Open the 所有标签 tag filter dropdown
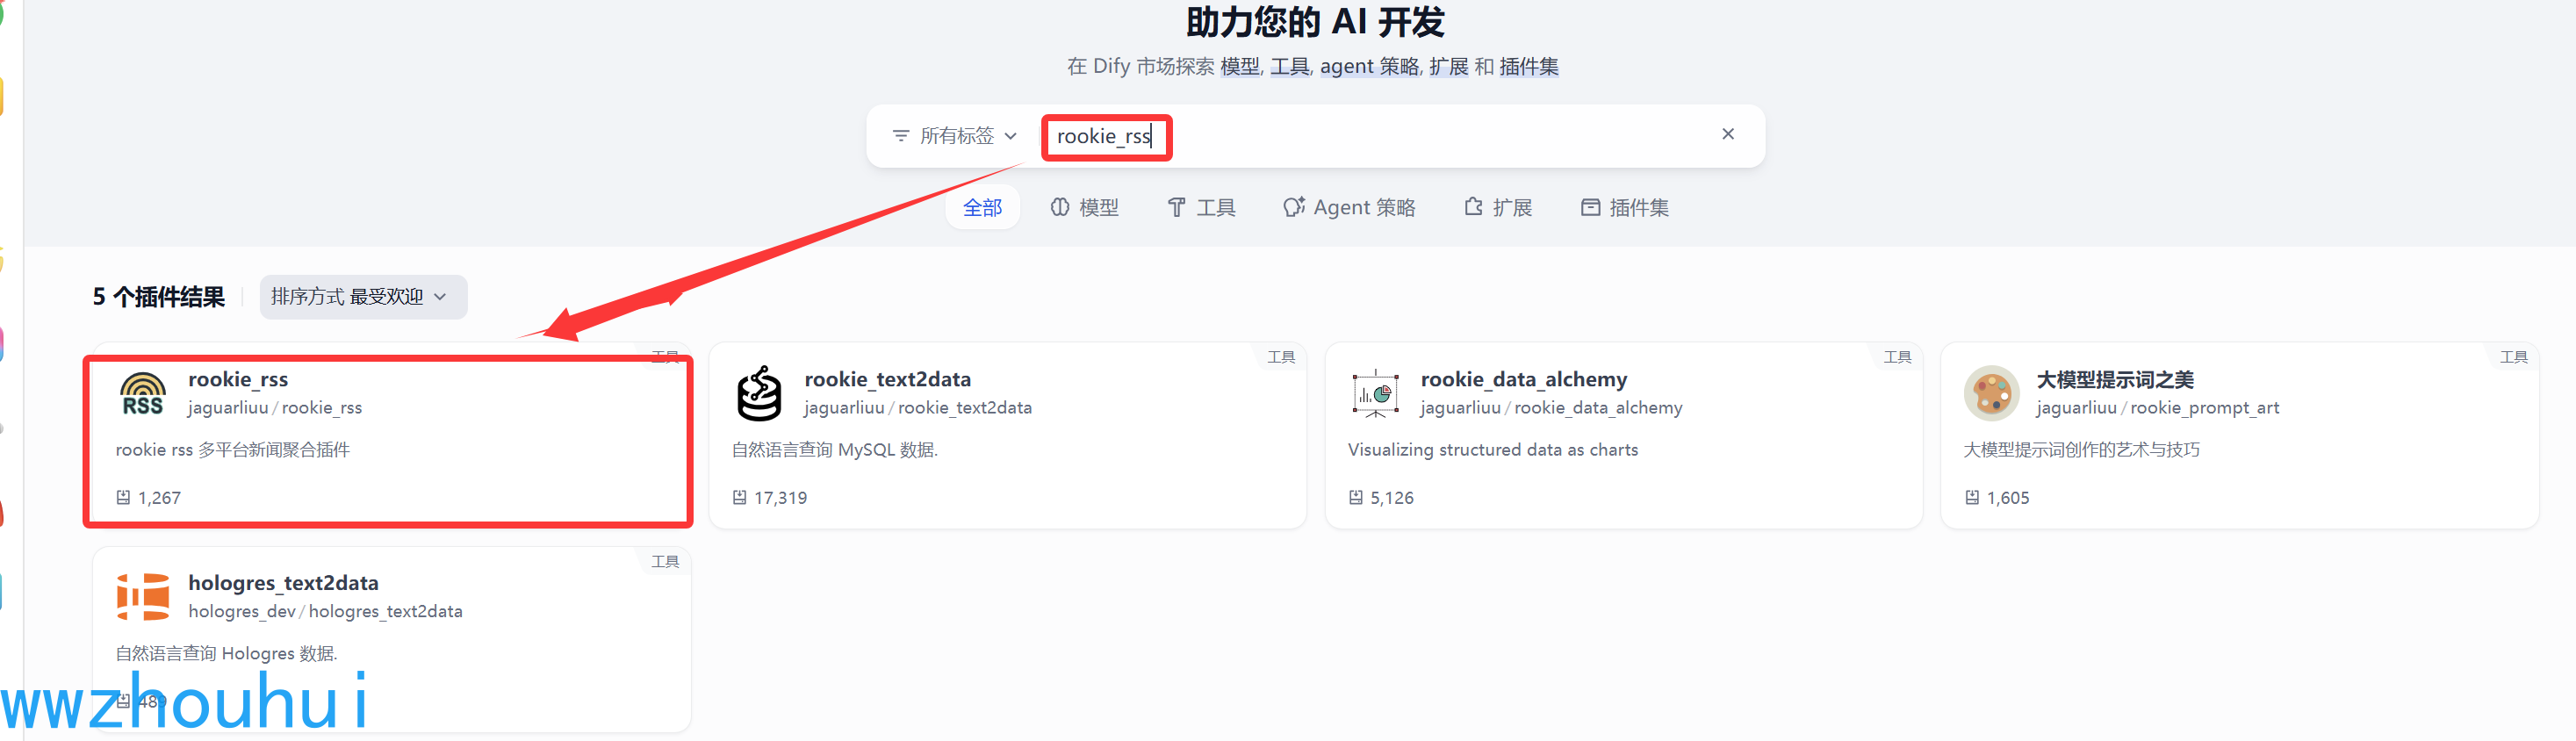The width and height of the screenshot is (2576, 741). [954, 136]
